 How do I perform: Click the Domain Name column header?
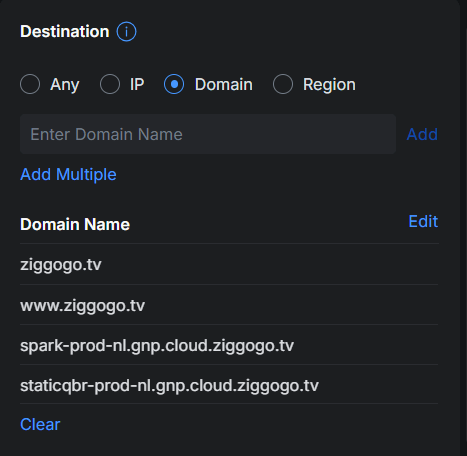pyautogui.click(x=75, y=224)
